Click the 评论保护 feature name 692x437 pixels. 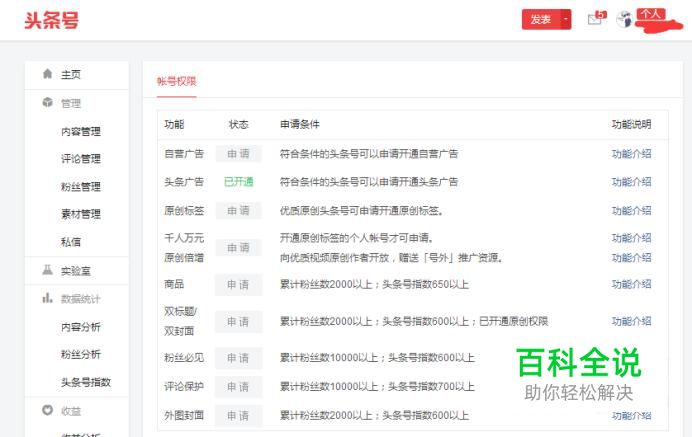click(184, 387)
